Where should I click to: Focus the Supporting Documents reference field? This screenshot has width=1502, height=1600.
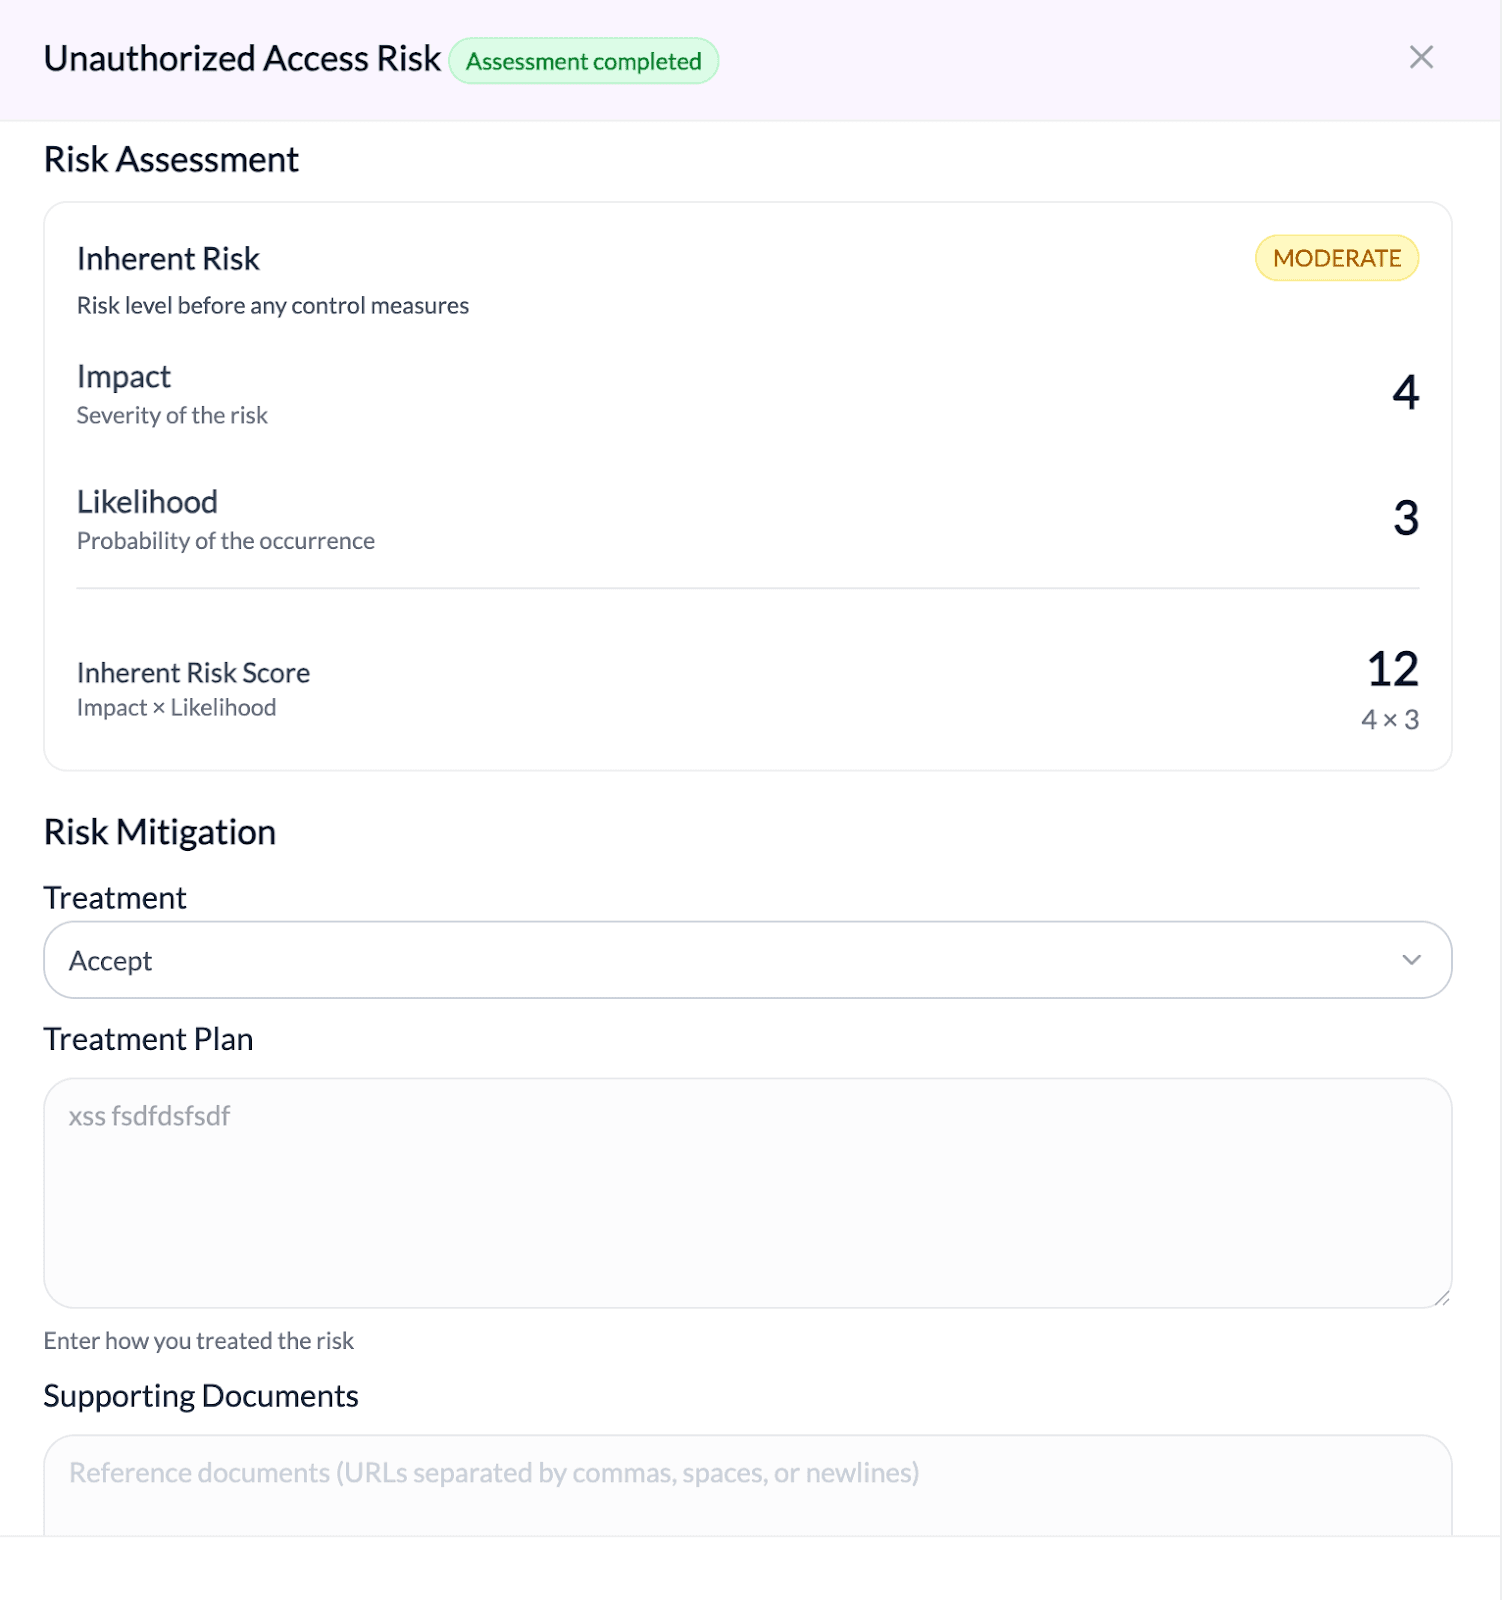pyautogui.click(x=747, y=1484)
